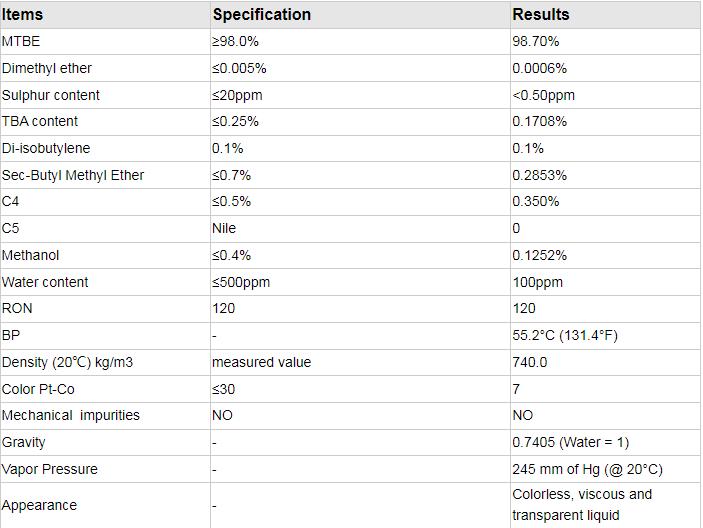The width and height of the screenshot is (703, 528).
Task: Click the Water content specification ≤500ppm
Action: (241, 282)
